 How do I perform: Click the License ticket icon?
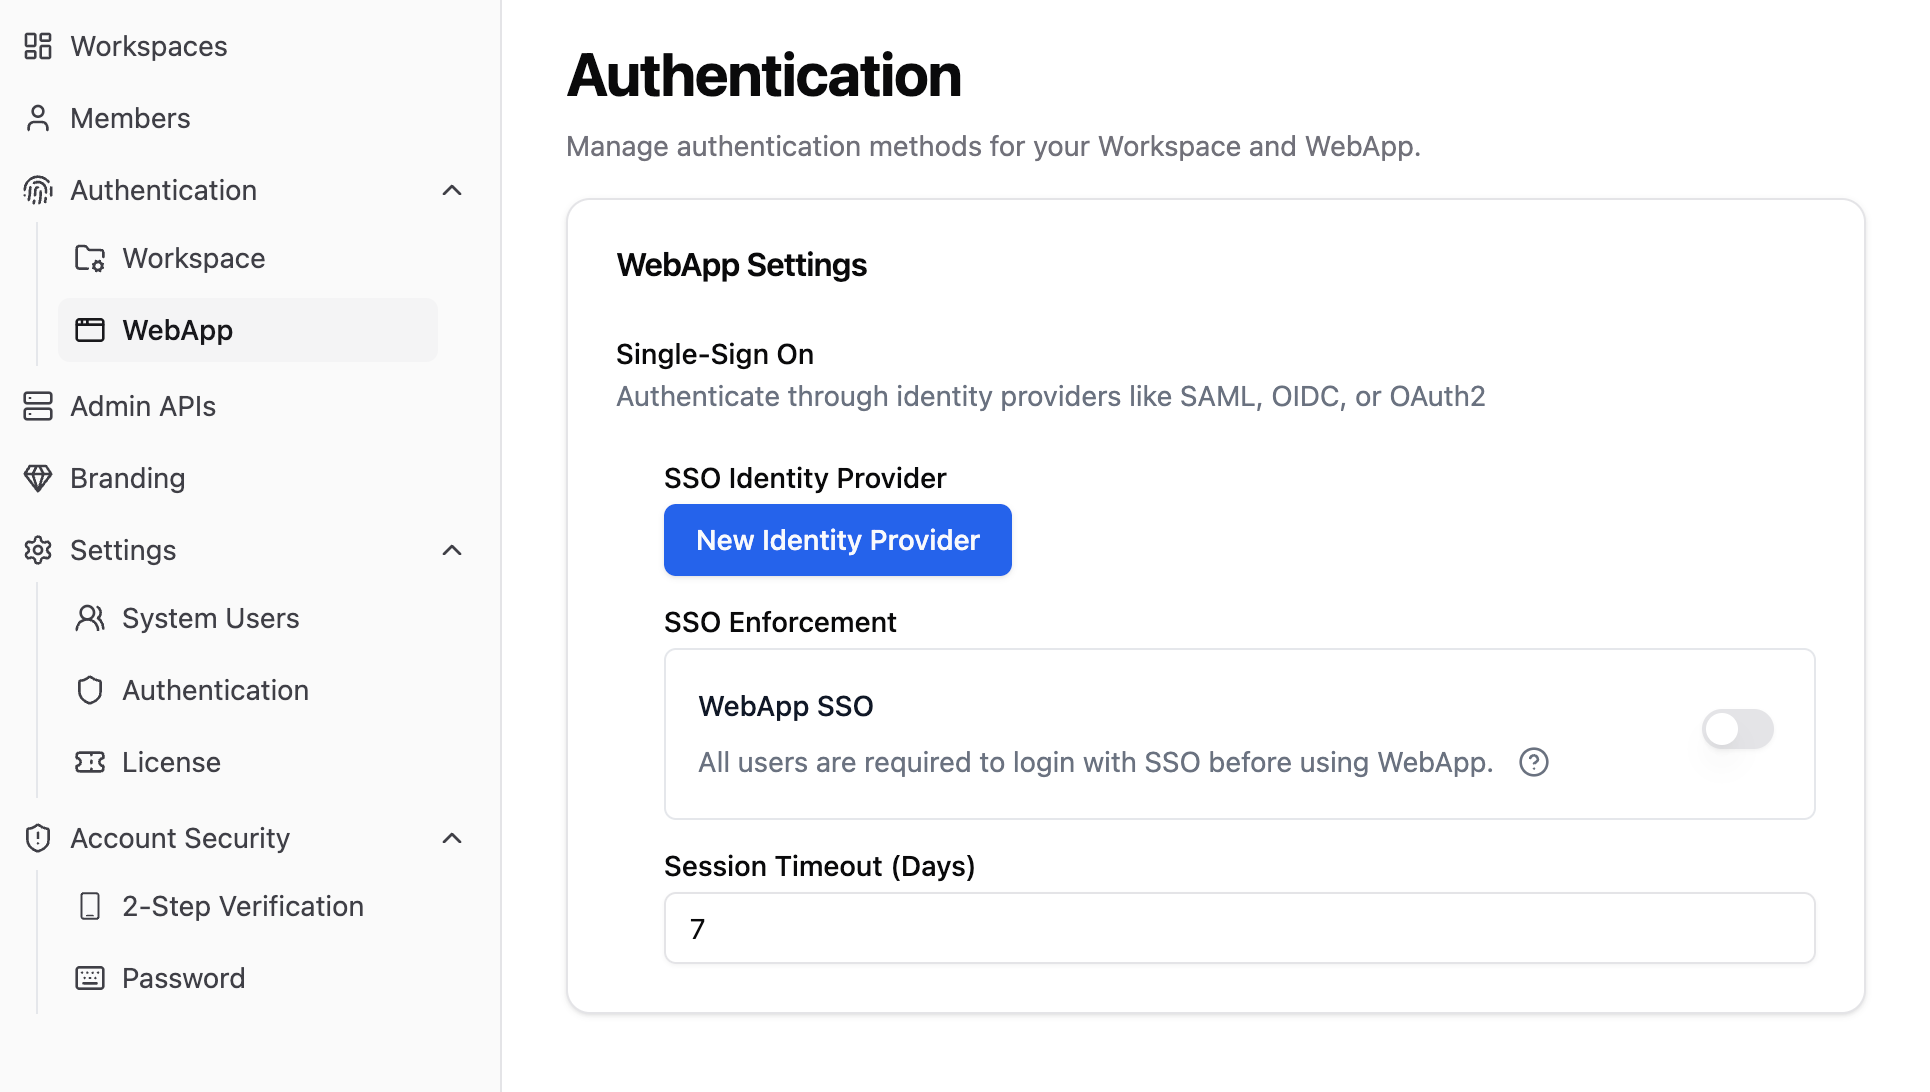(90, 762)
